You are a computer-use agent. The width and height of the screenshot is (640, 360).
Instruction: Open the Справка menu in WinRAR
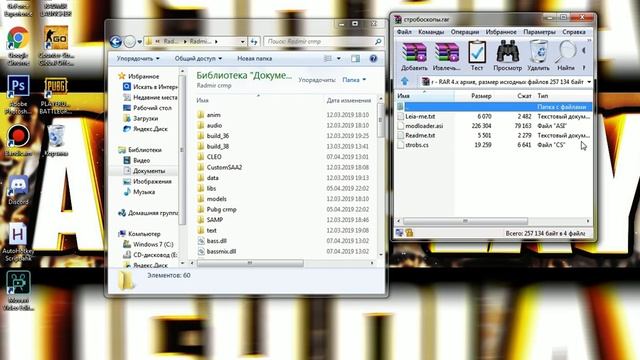(x=574, y=32)
